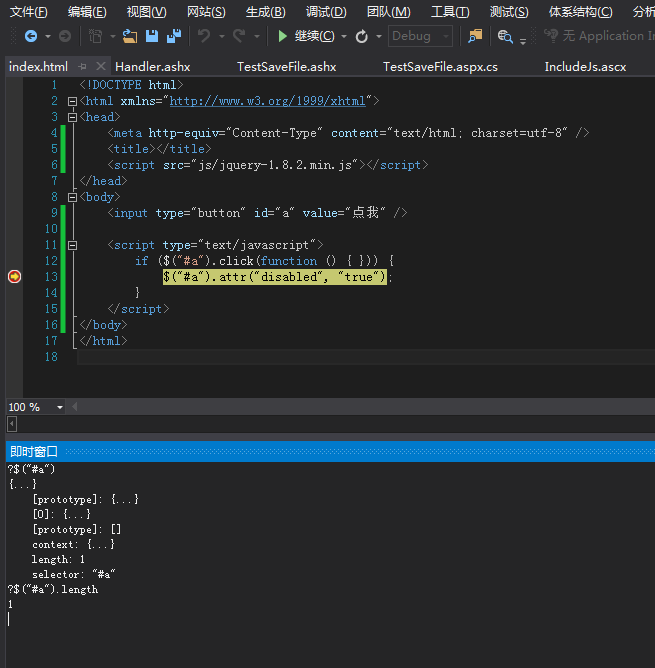
Task: Click the green Continue play icon
Action: point(282,36)
